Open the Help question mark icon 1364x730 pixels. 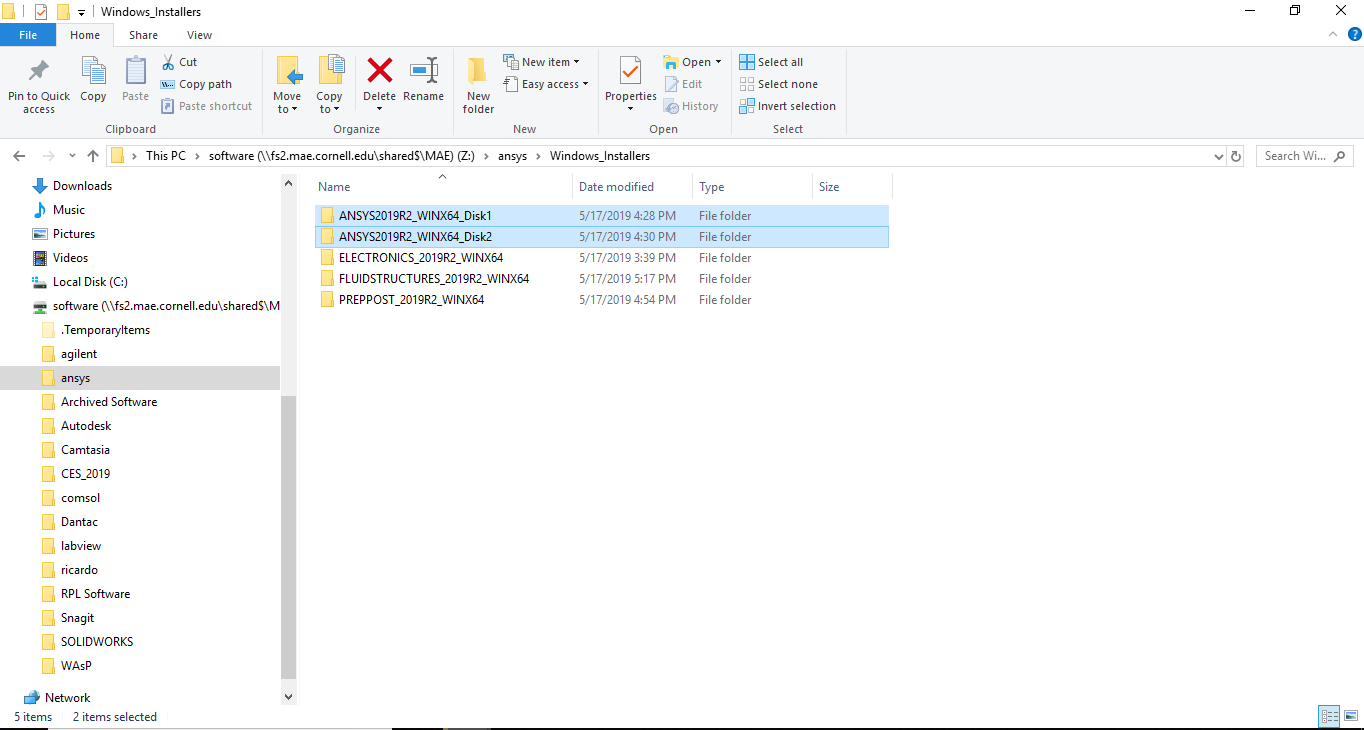click(1354, 34)
